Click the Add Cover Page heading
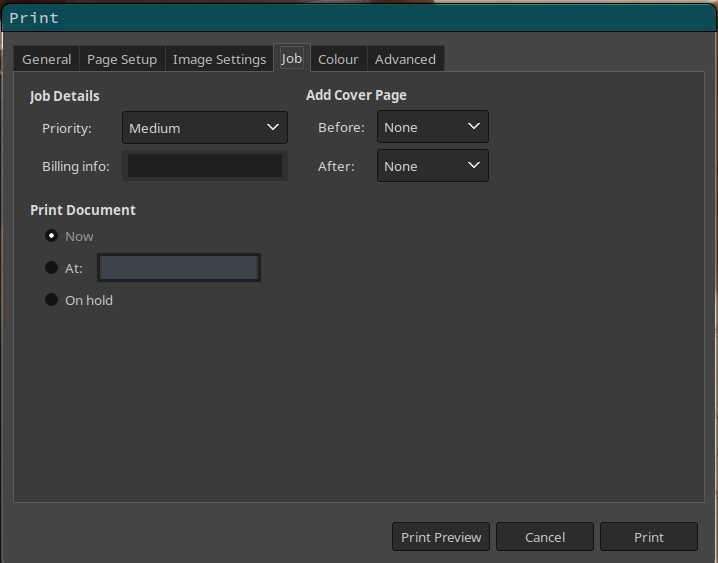Viewport: 718px width, 563px height. coord(356,96)
